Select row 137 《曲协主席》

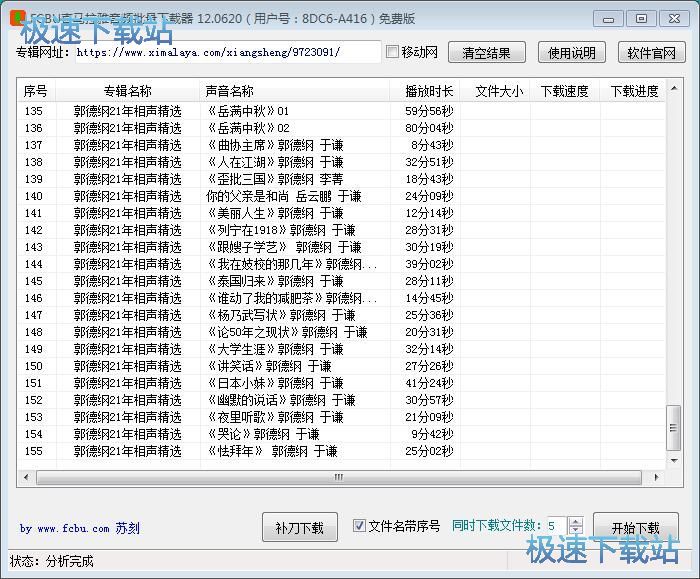[342, 145]
